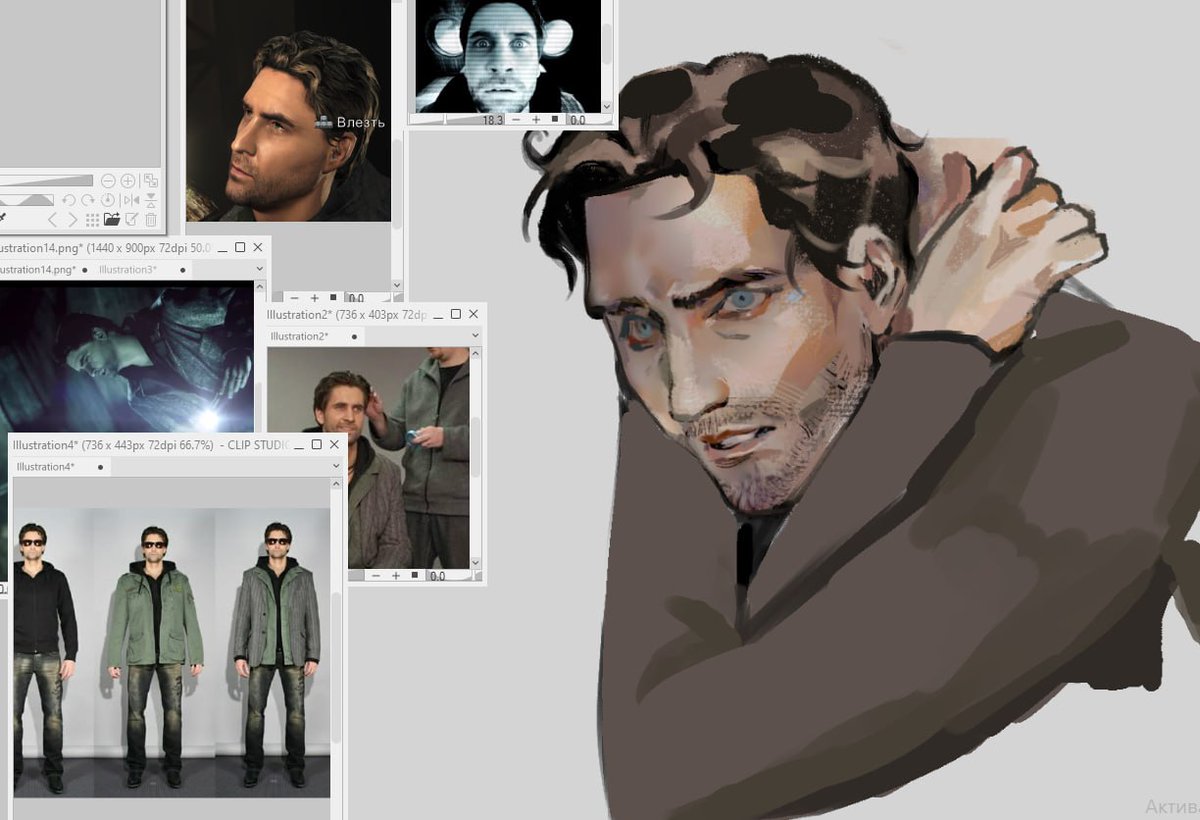Maximize the Illustration4 window
This screenshot has height=820, width=1200.
(x=316, y=444)
